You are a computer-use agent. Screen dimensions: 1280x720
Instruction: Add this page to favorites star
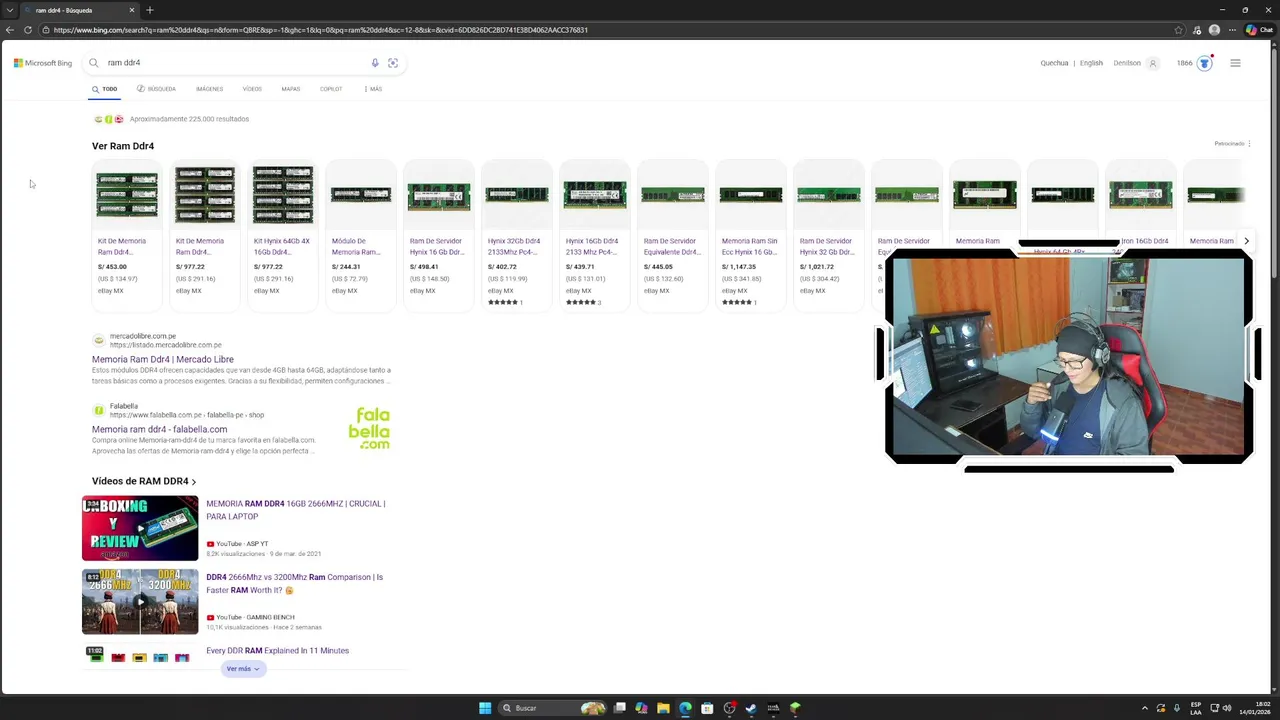coord(1179,30)
